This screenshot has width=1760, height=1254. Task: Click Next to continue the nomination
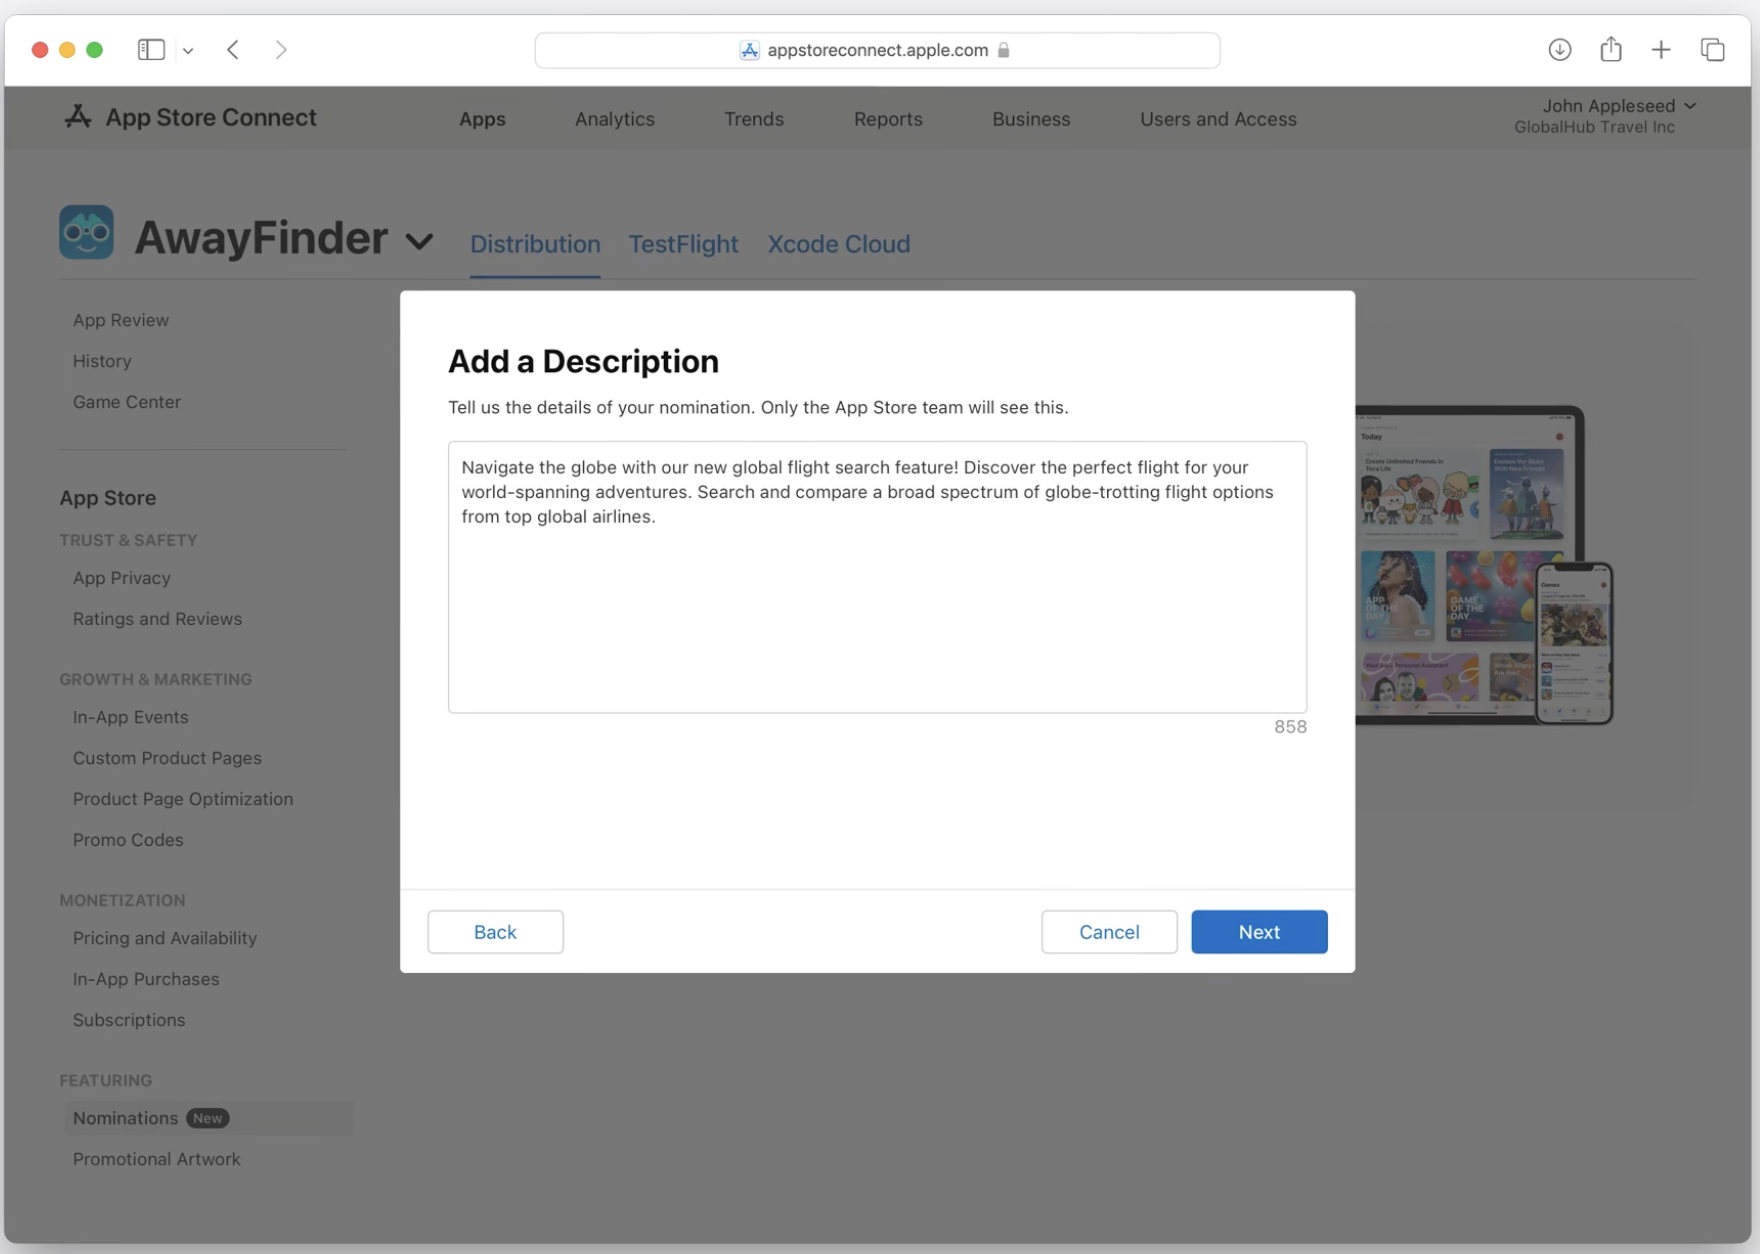1259,932
